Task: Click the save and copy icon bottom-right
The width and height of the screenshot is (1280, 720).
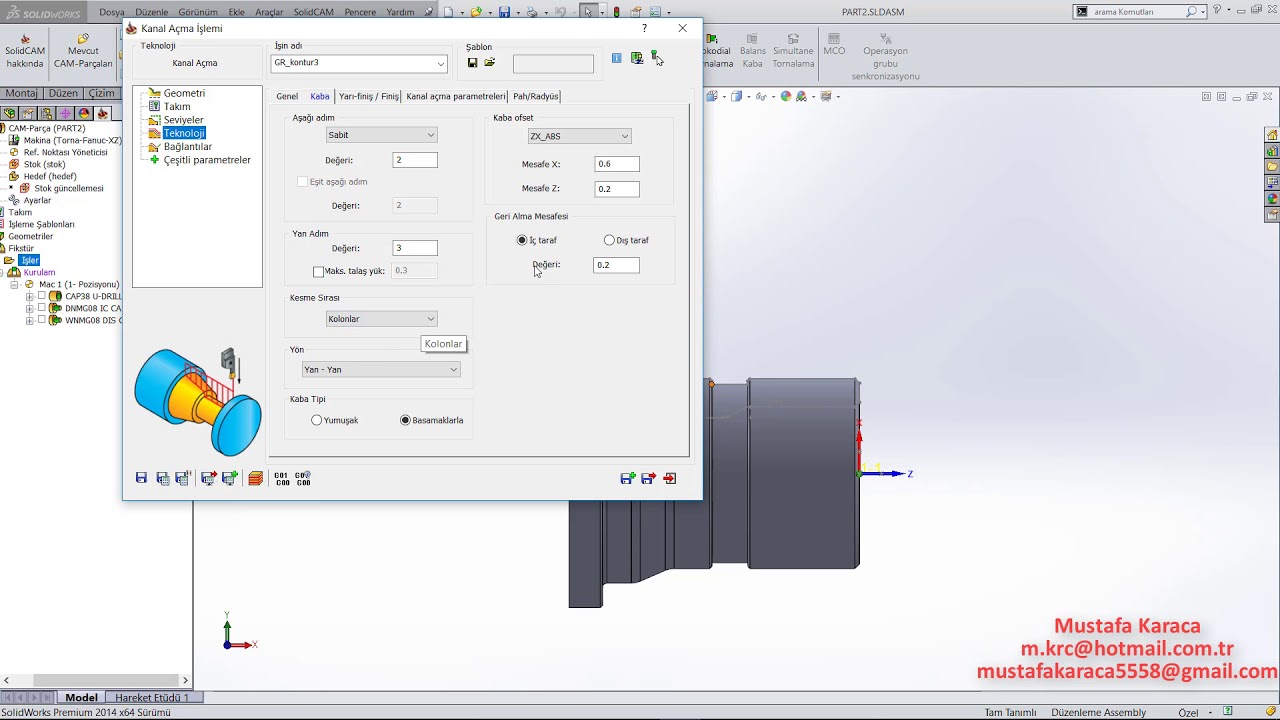Action: point(627,479)
